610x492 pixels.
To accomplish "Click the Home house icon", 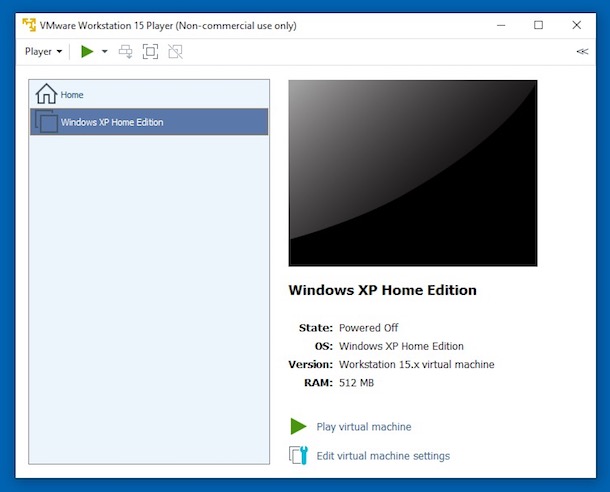I will pyautogui.click(x=46, y=94).
